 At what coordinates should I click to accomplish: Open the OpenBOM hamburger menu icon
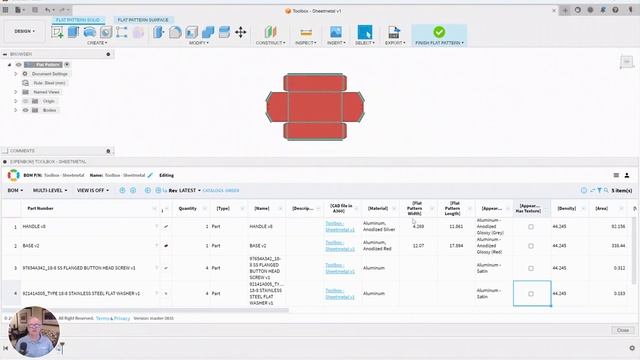(x=616, y=176)
